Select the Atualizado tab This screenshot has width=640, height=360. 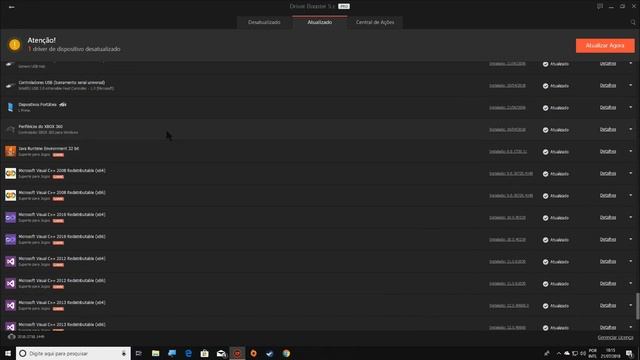point(320,22)
